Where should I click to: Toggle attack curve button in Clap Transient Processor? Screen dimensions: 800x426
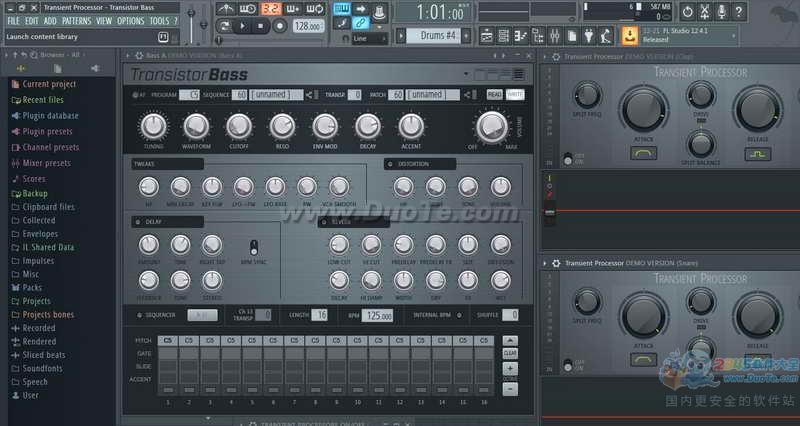(x=643, y=153)
